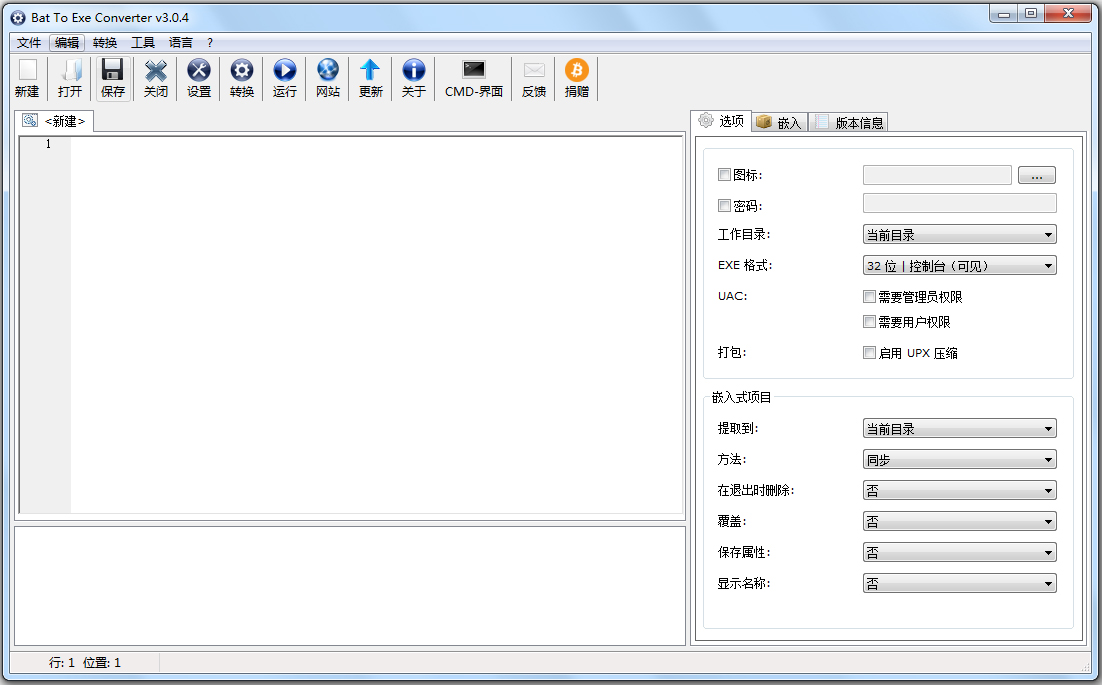Open the 方法 dropdown showing 同步
Screen dimensions: 1102x685
coord(959,459)
